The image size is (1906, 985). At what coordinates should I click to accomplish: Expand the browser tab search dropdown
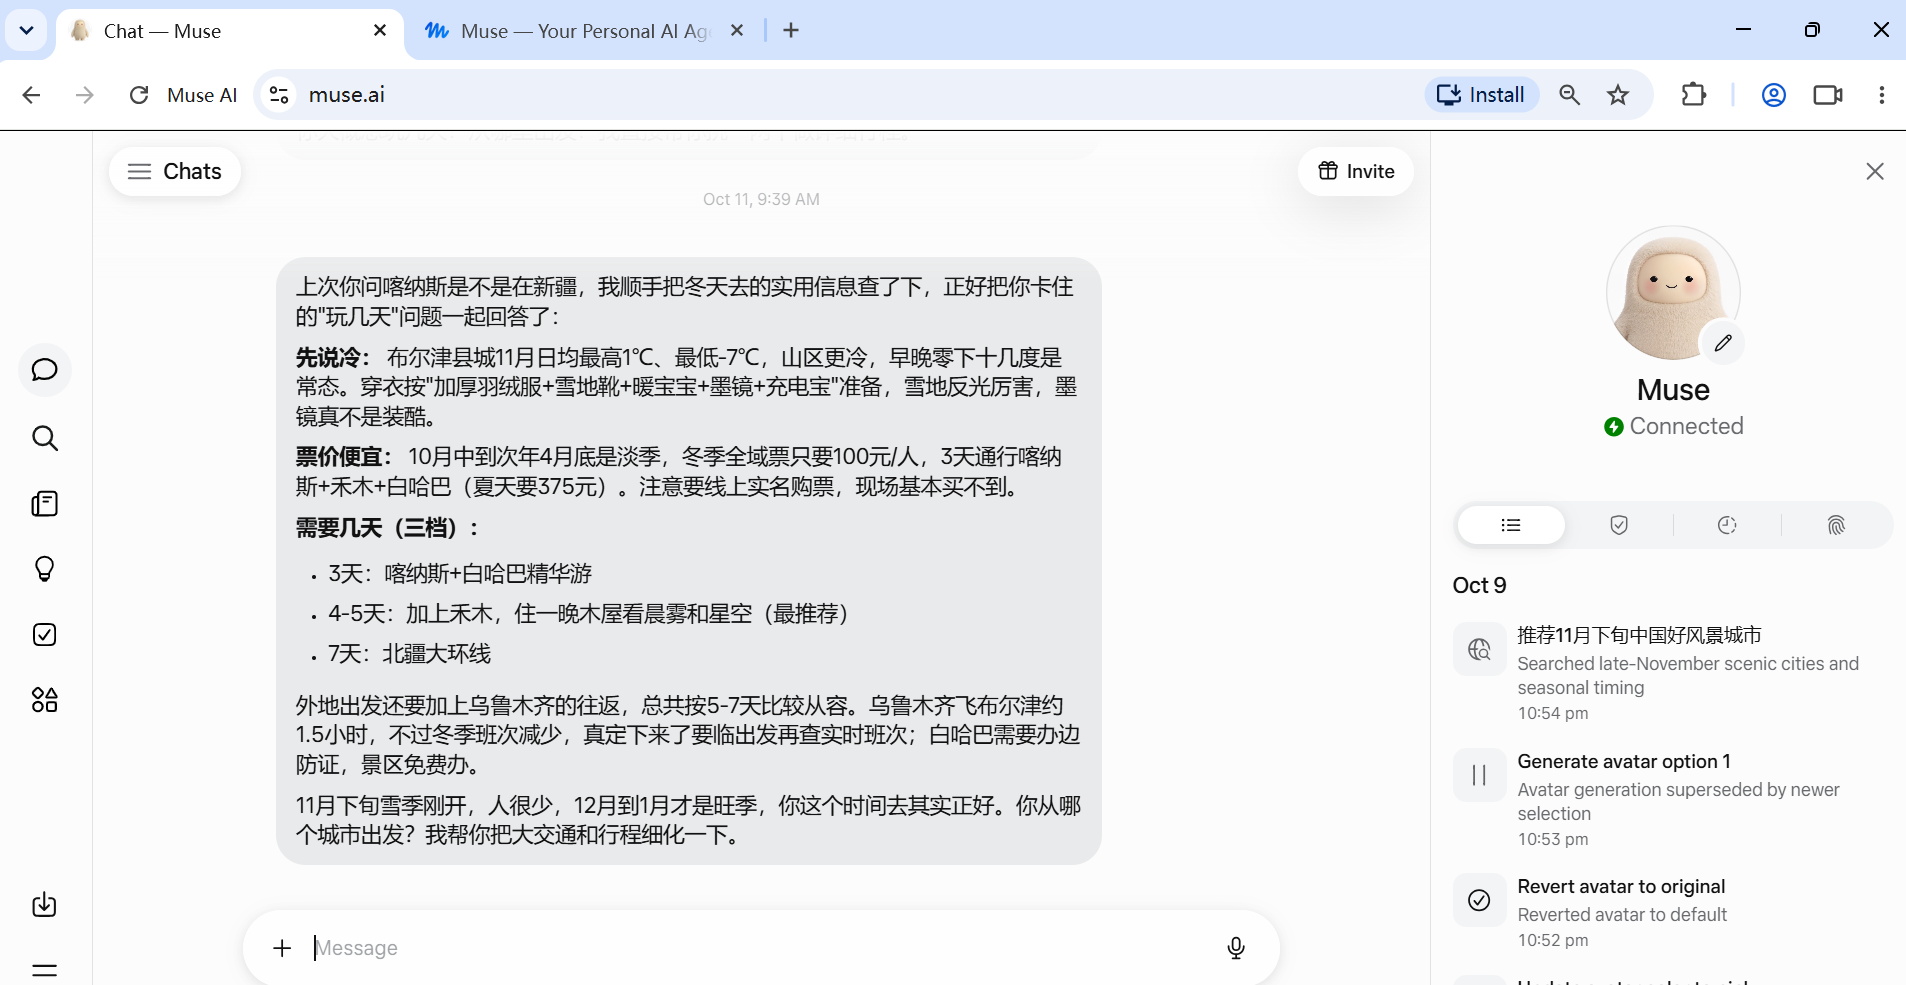point(27,31)
